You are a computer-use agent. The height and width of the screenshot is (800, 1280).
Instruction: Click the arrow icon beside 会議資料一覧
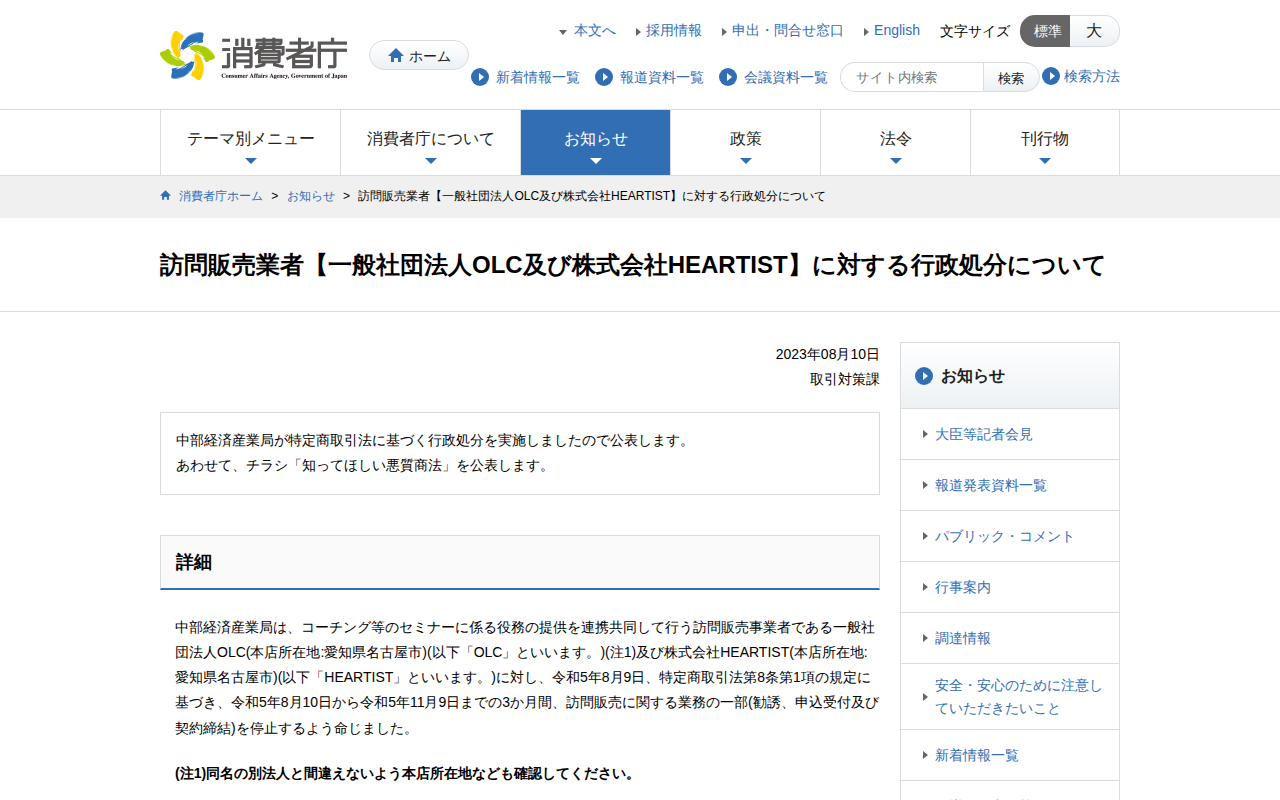(728, 77)
